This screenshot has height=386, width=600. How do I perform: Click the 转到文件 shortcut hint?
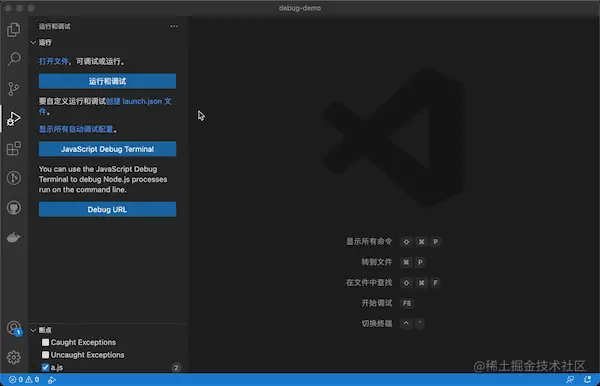click(x=377, y=262)
